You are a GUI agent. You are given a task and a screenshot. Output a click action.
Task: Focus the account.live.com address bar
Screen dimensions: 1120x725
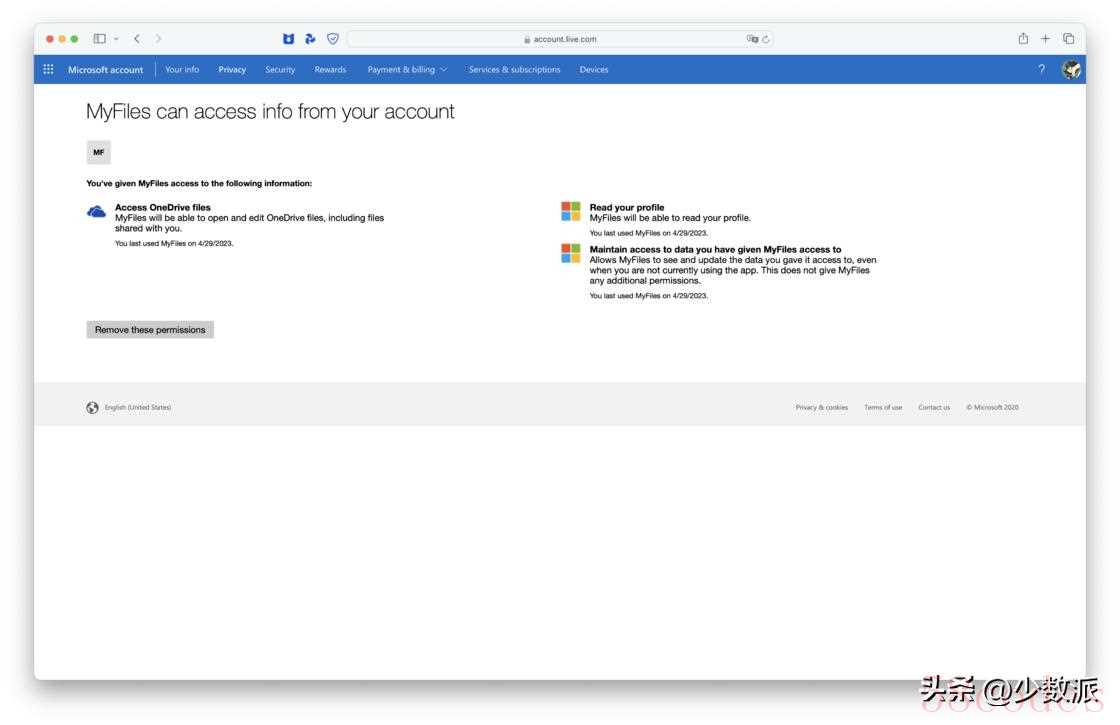[x=560, y=39]
